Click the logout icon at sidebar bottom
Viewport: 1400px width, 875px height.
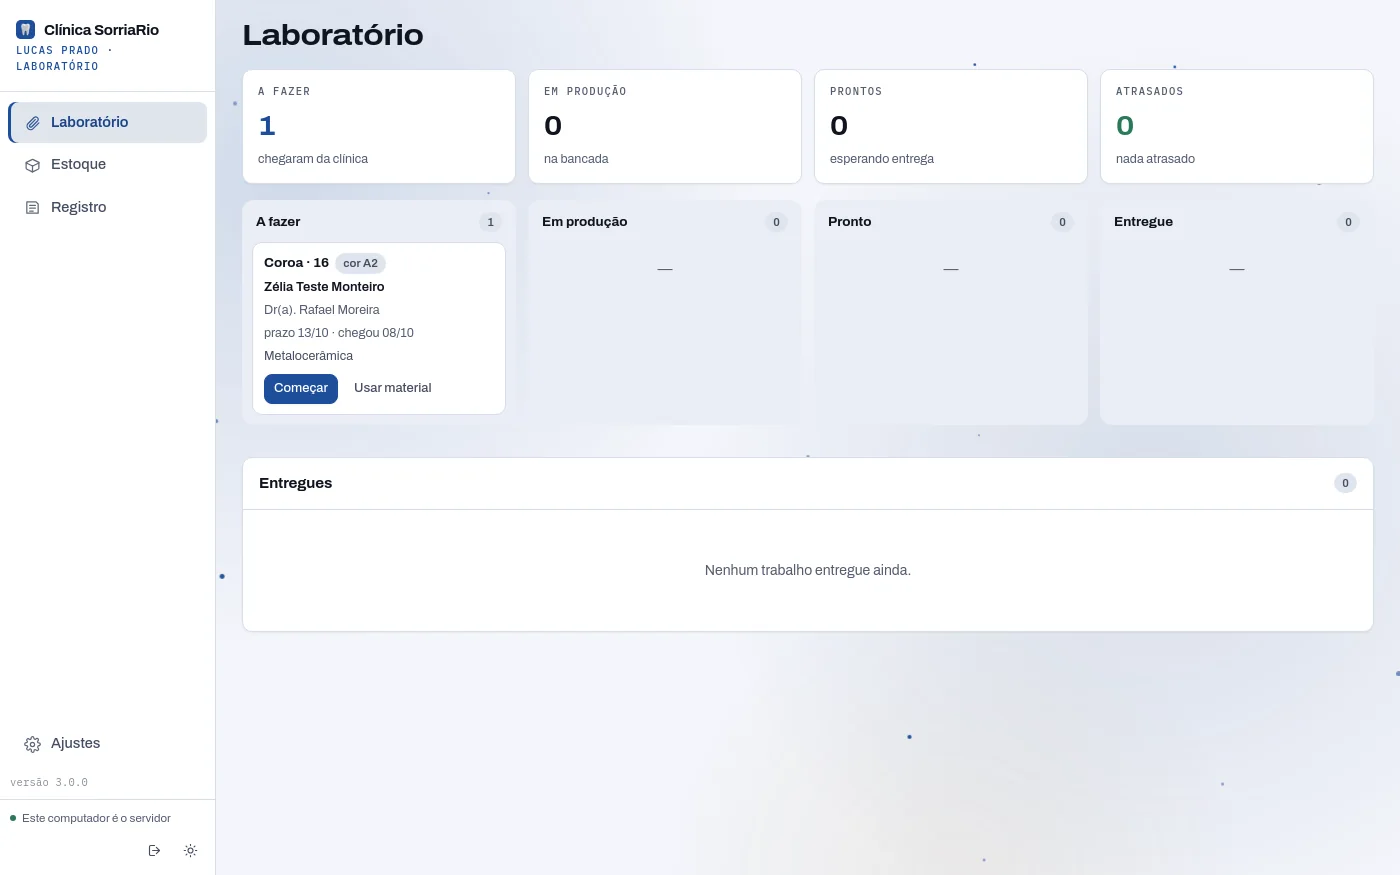pyautogui.click(x=154, y=851)
